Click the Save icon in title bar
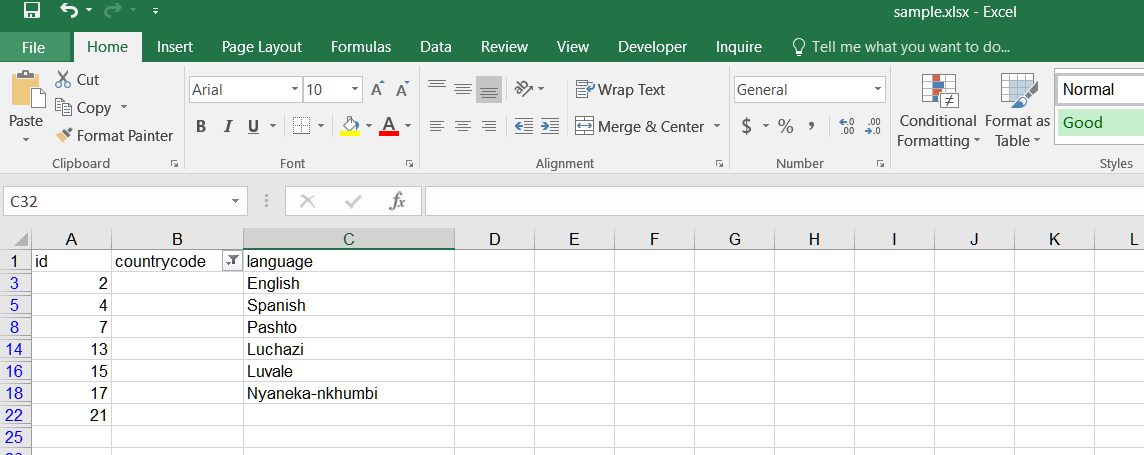Screen dimensions: 1144x455 coord(31,11)
